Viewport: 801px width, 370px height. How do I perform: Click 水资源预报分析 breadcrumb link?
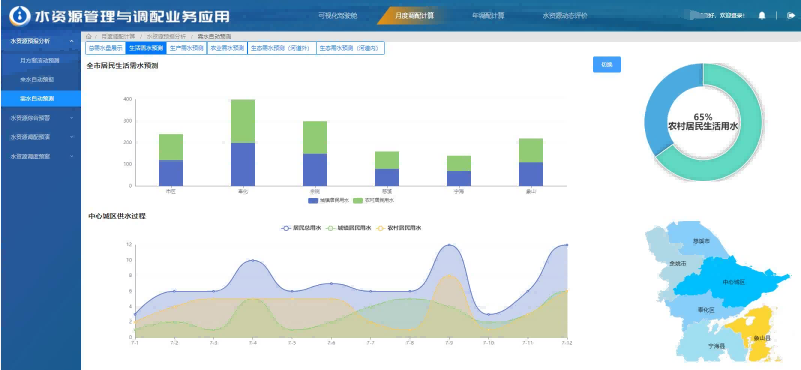[x=167, y=37]
